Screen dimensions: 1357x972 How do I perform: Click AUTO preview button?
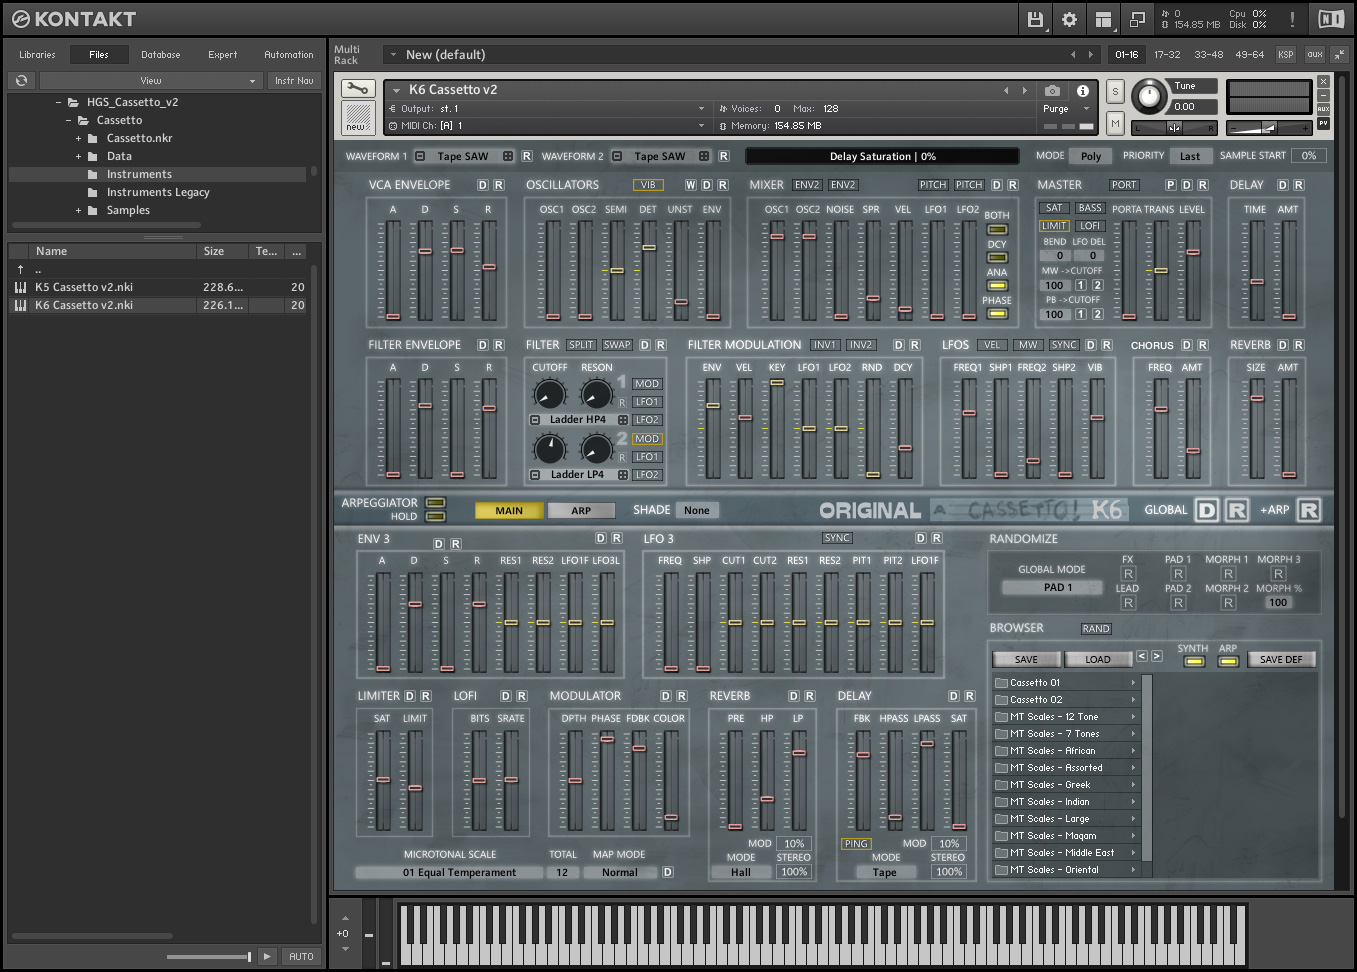point(301,956)
